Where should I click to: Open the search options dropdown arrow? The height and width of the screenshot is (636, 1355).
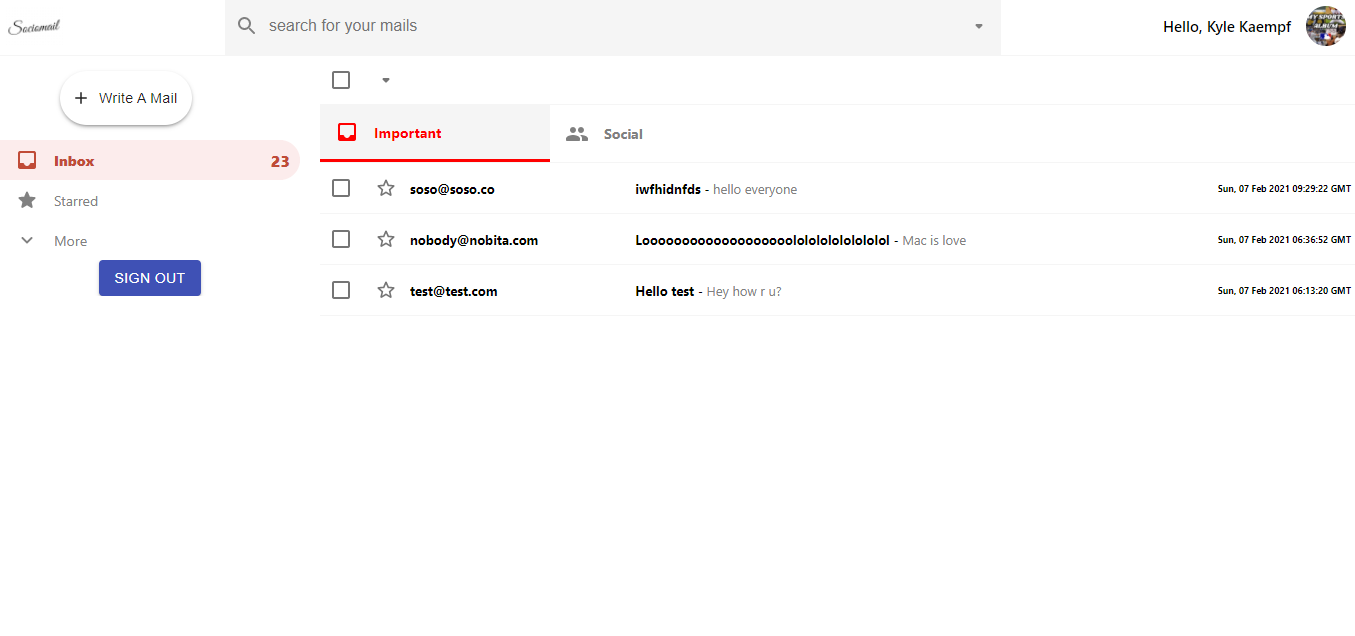979,27
